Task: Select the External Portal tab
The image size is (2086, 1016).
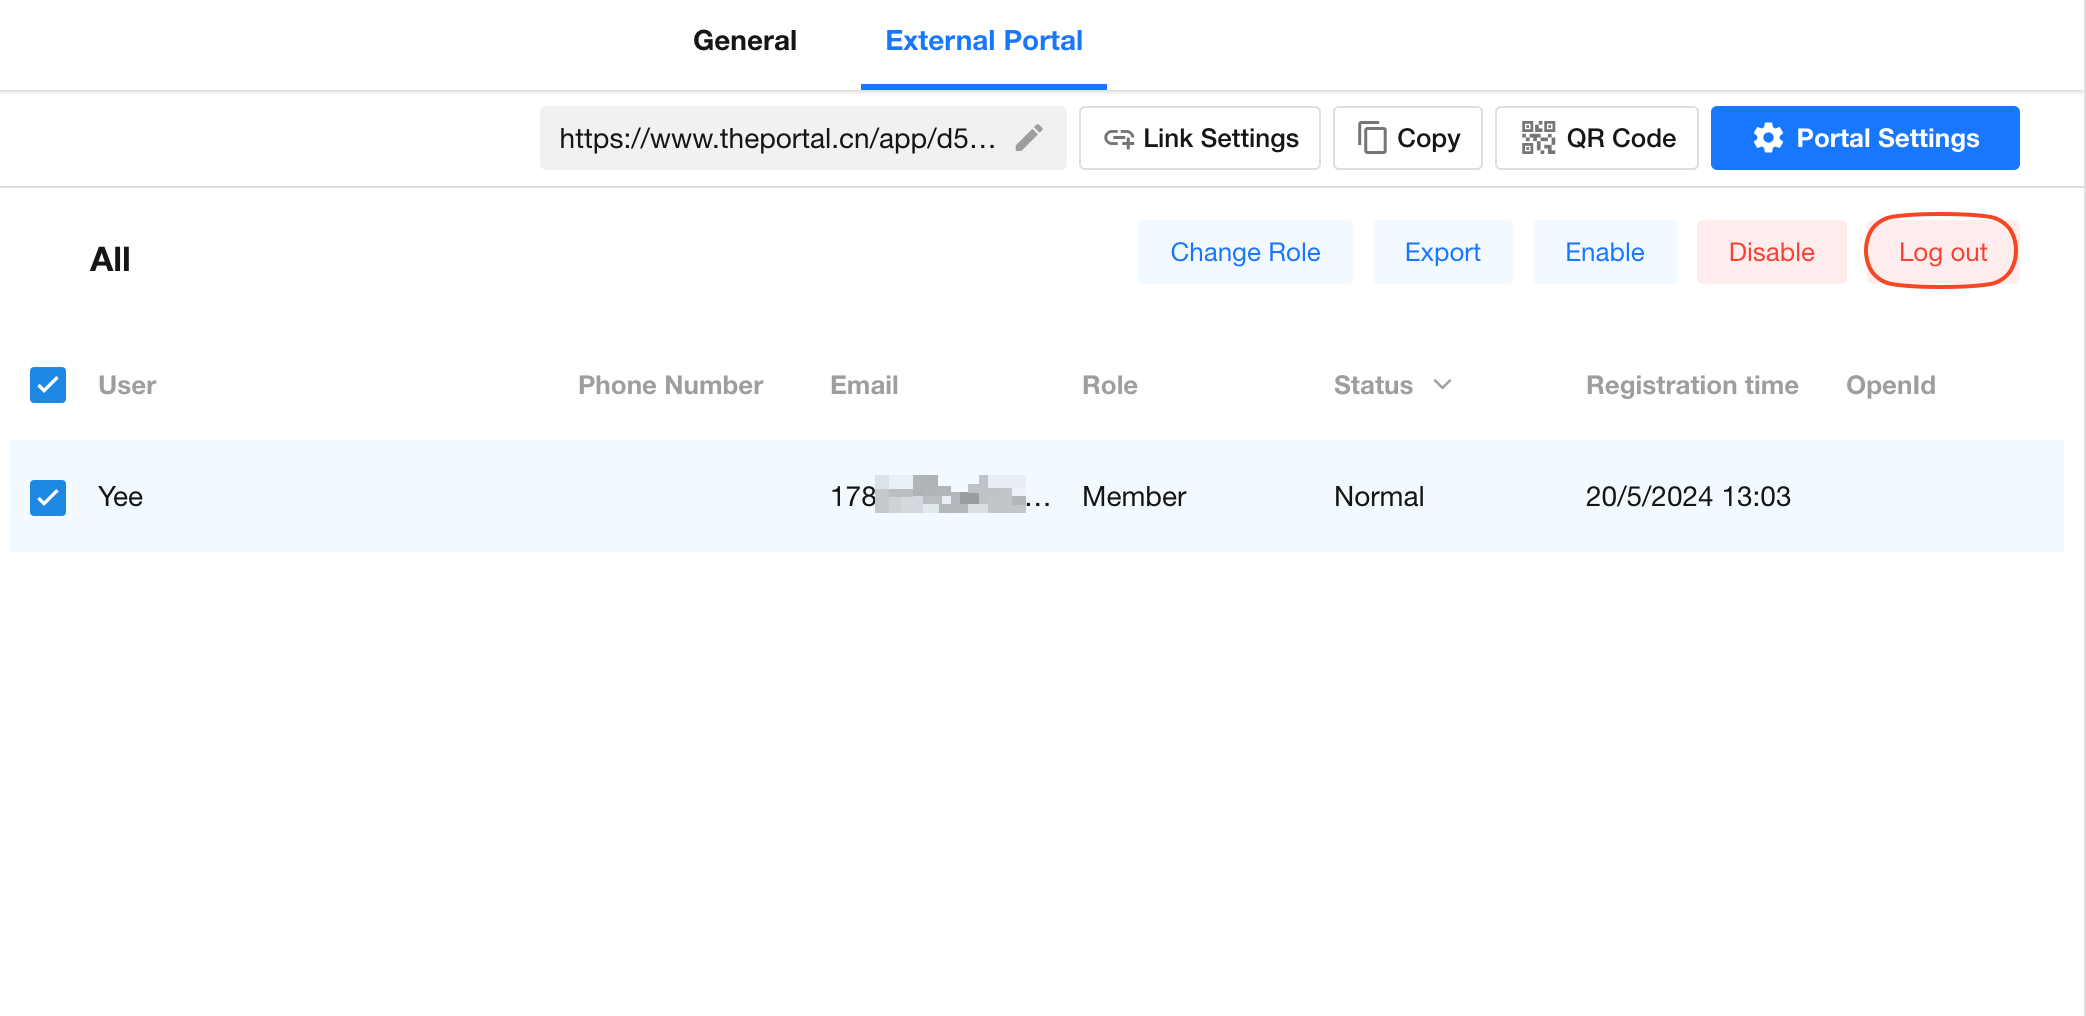Action: tap(983, 41)
